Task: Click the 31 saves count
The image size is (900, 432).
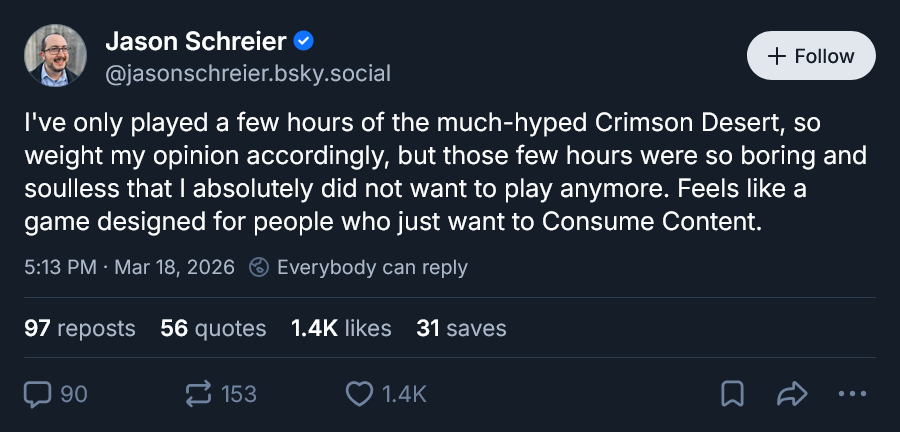Action: coord(461,328)
